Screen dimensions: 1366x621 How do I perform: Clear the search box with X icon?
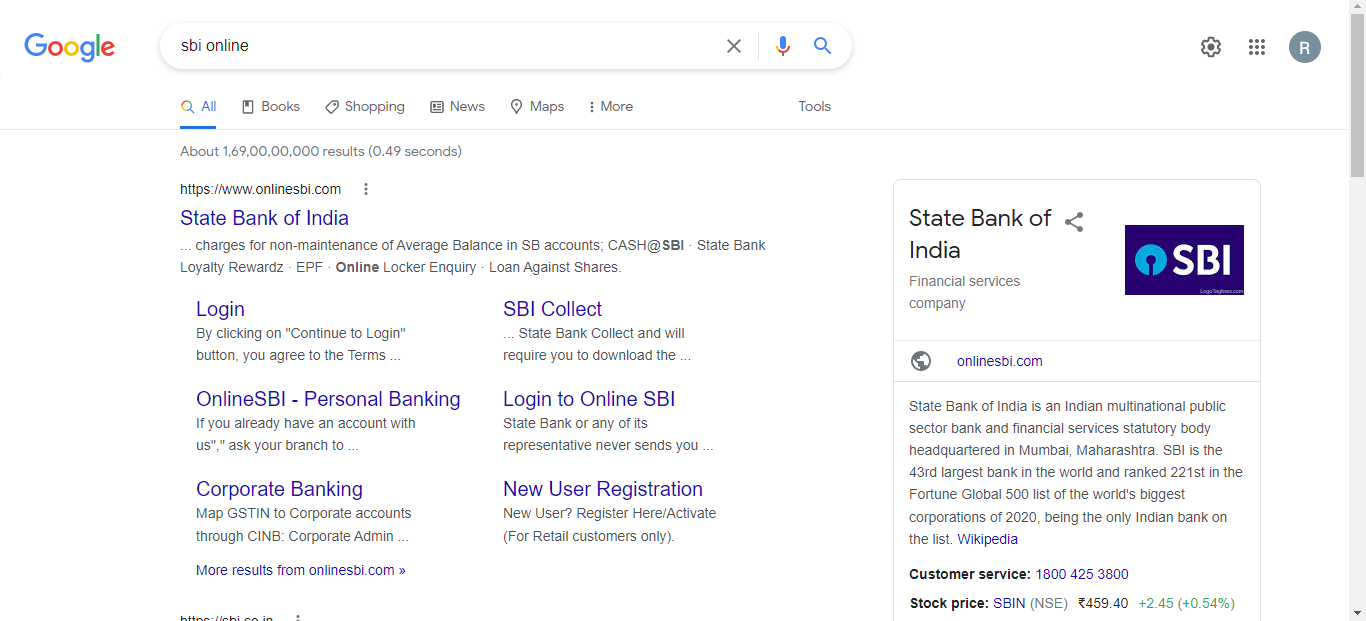click(x=734, y=46)
